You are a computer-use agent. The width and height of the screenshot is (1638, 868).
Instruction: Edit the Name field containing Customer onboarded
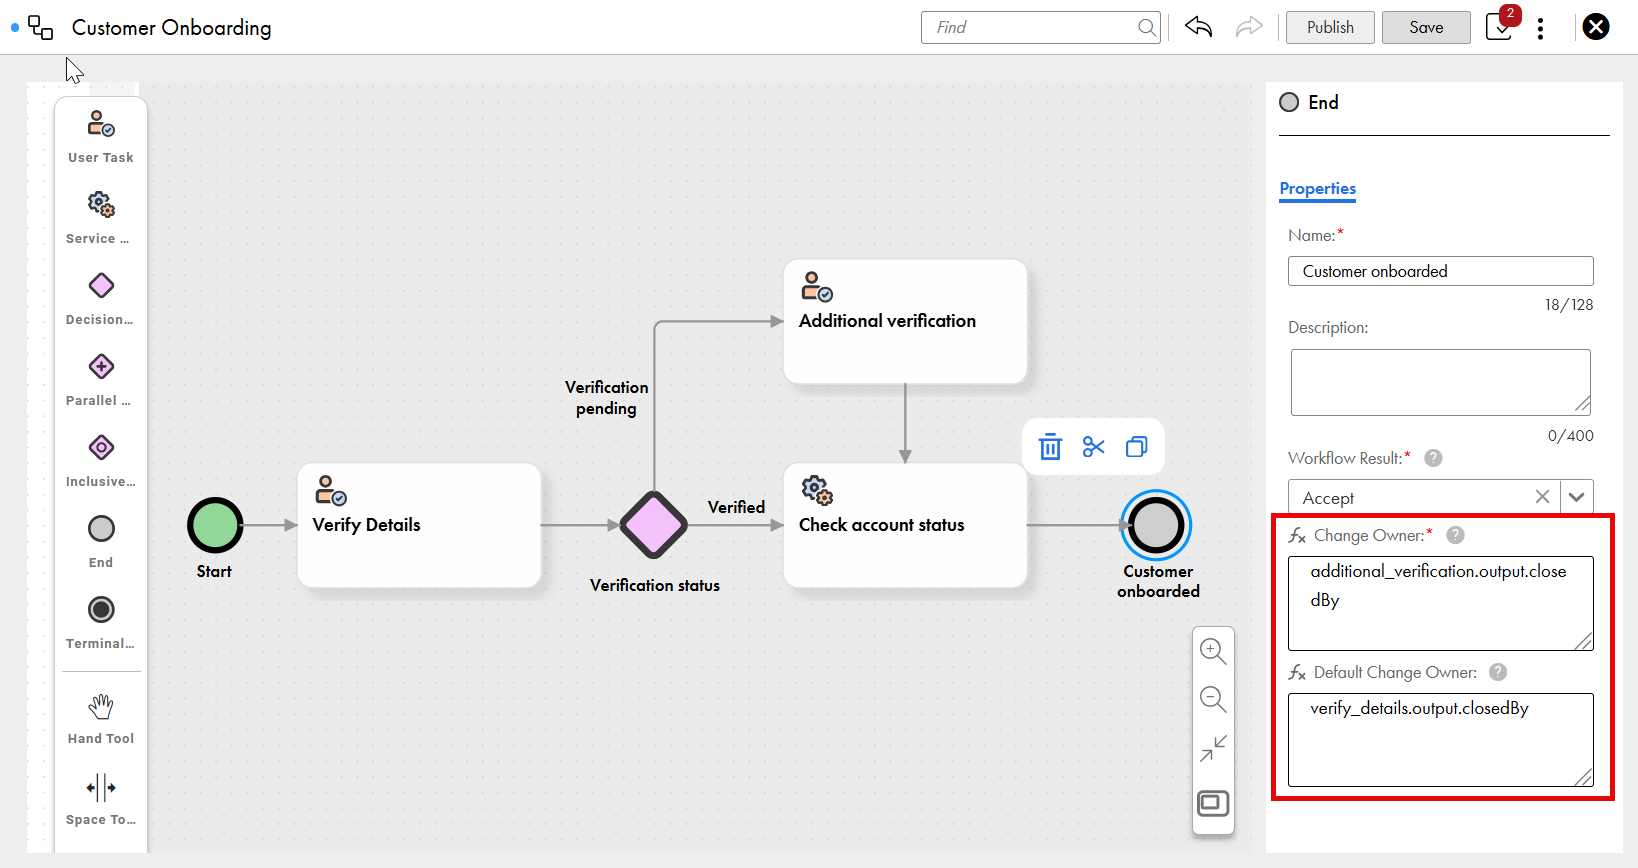pyautogui.click(x=1440, y=271)
